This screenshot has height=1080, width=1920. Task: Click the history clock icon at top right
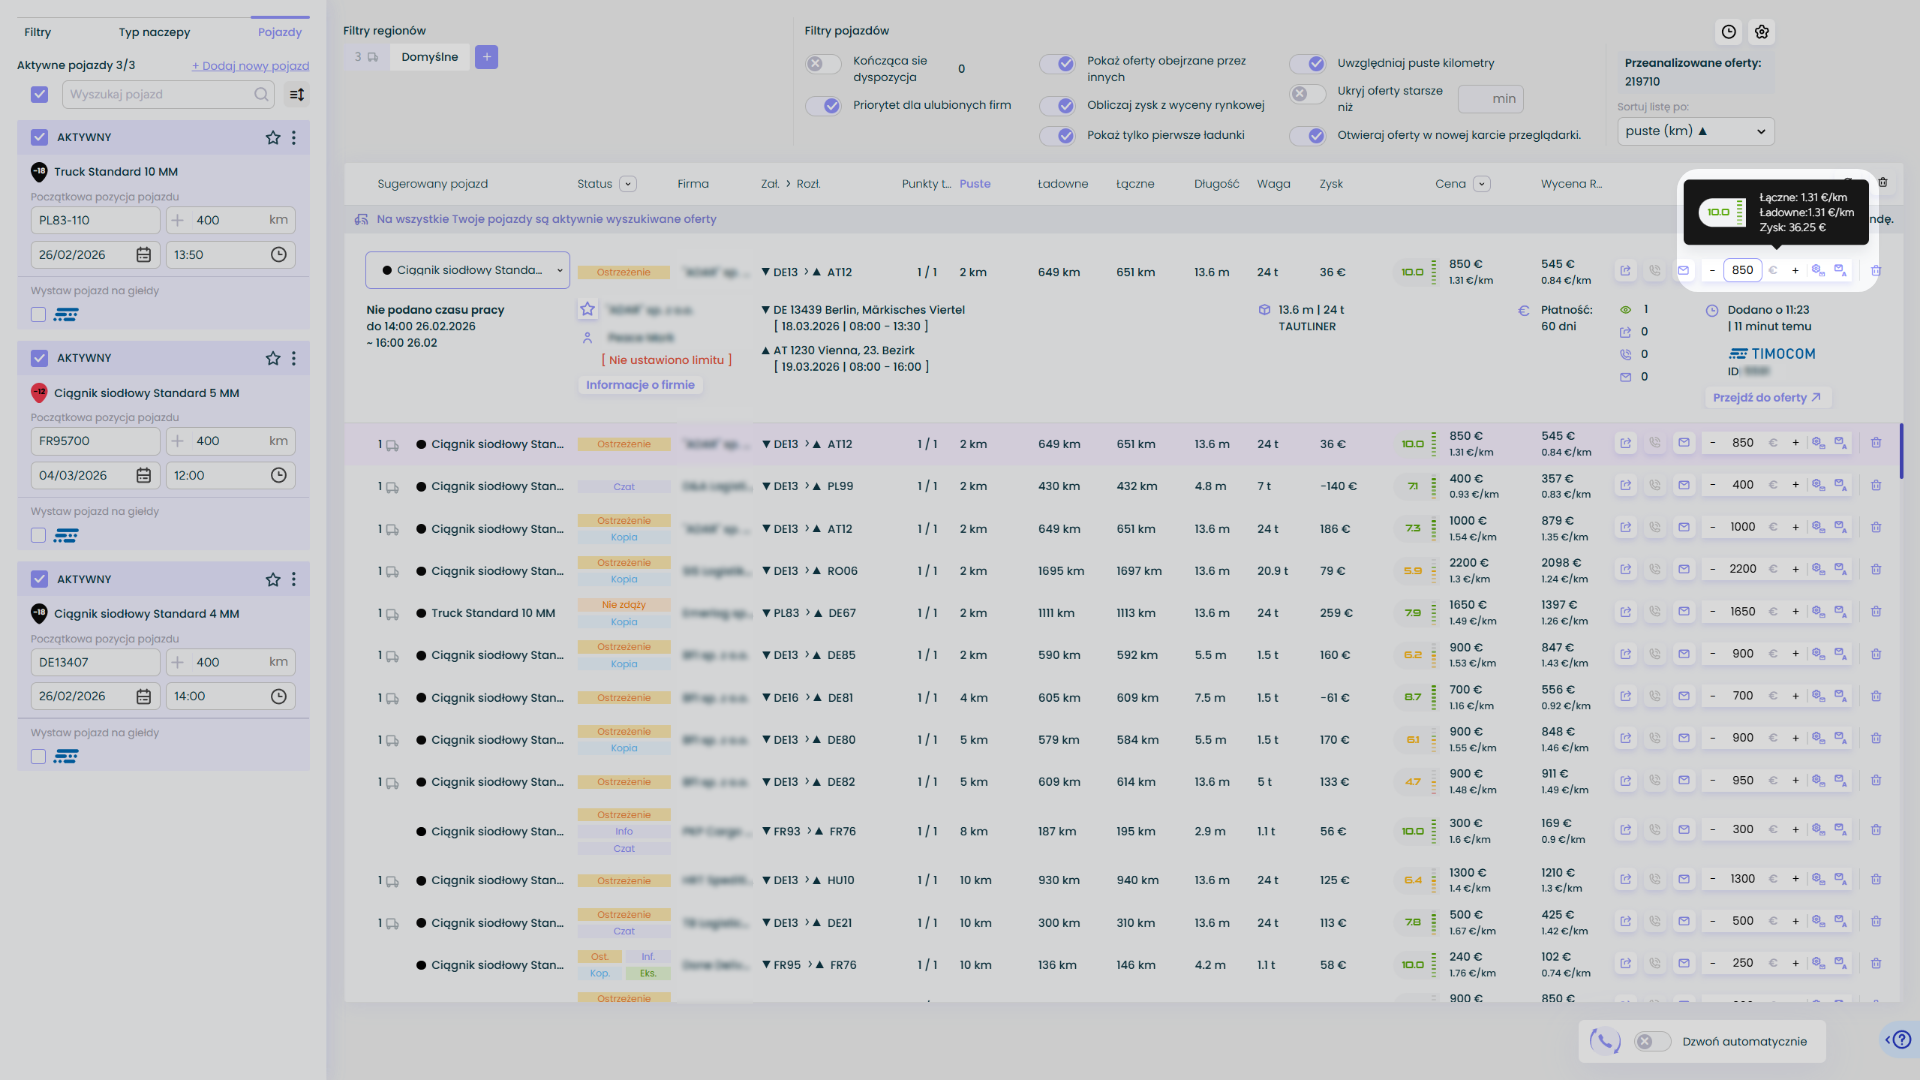(x=1728, y=32)
